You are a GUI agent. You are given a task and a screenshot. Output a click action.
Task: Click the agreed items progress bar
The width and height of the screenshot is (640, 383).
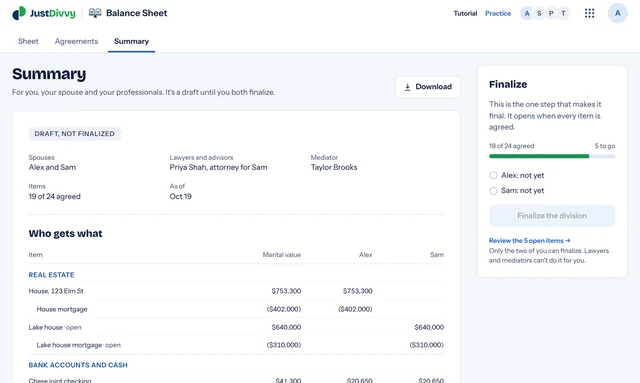pyautogui.click(x=552, y=156)
